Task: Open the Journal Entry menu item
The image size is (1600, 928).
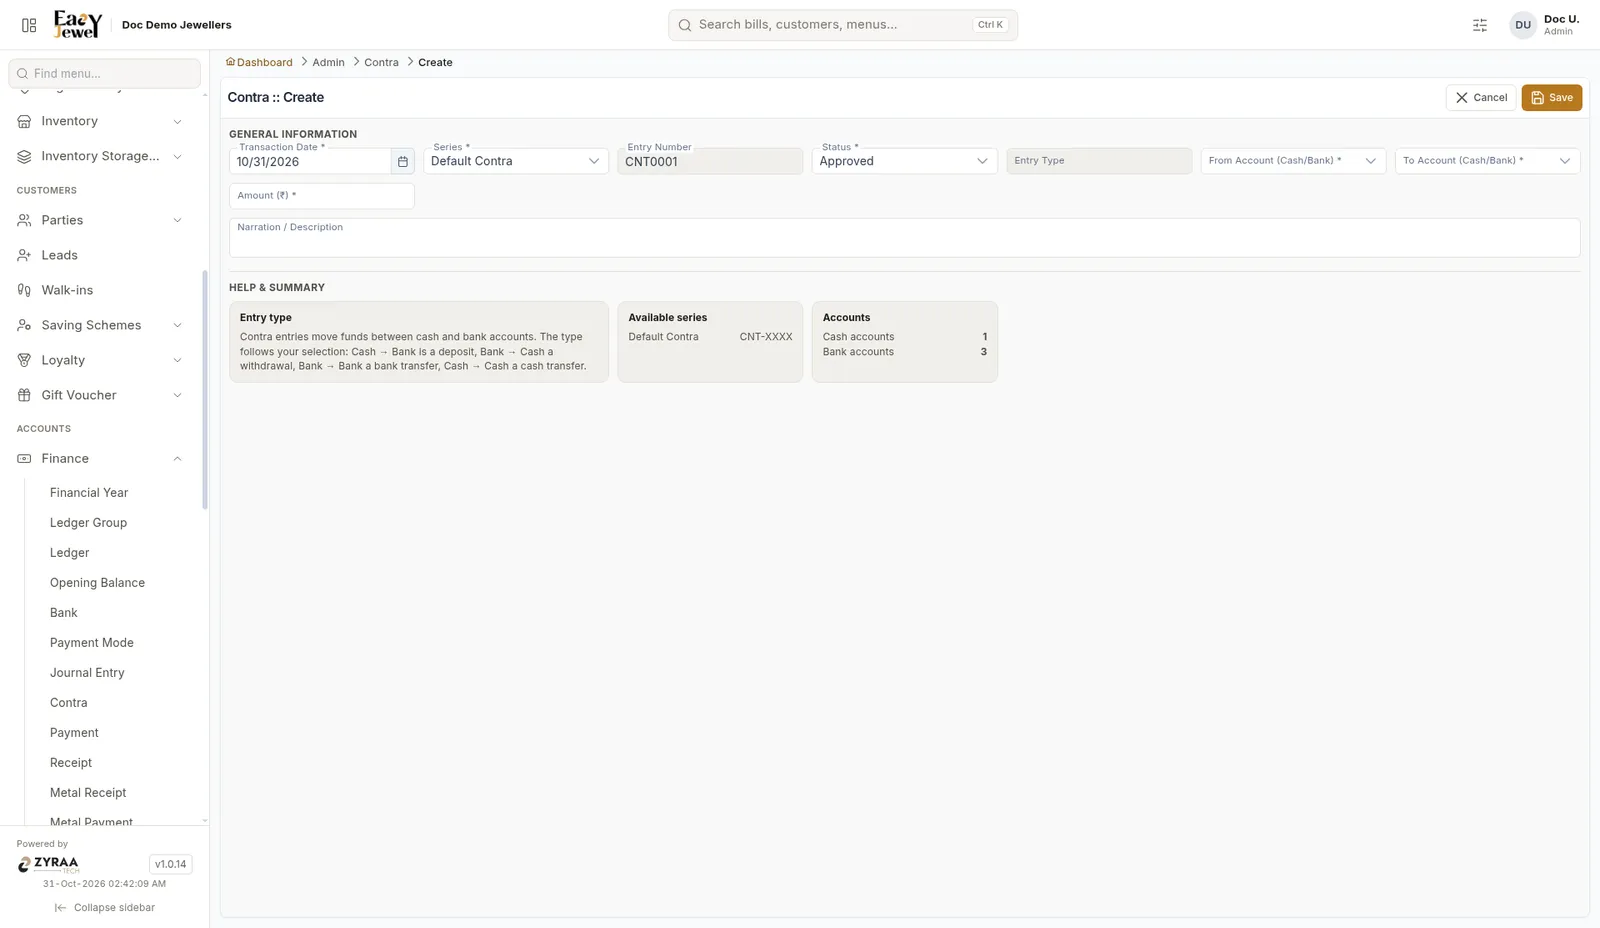Action: (x=87, y=673)
